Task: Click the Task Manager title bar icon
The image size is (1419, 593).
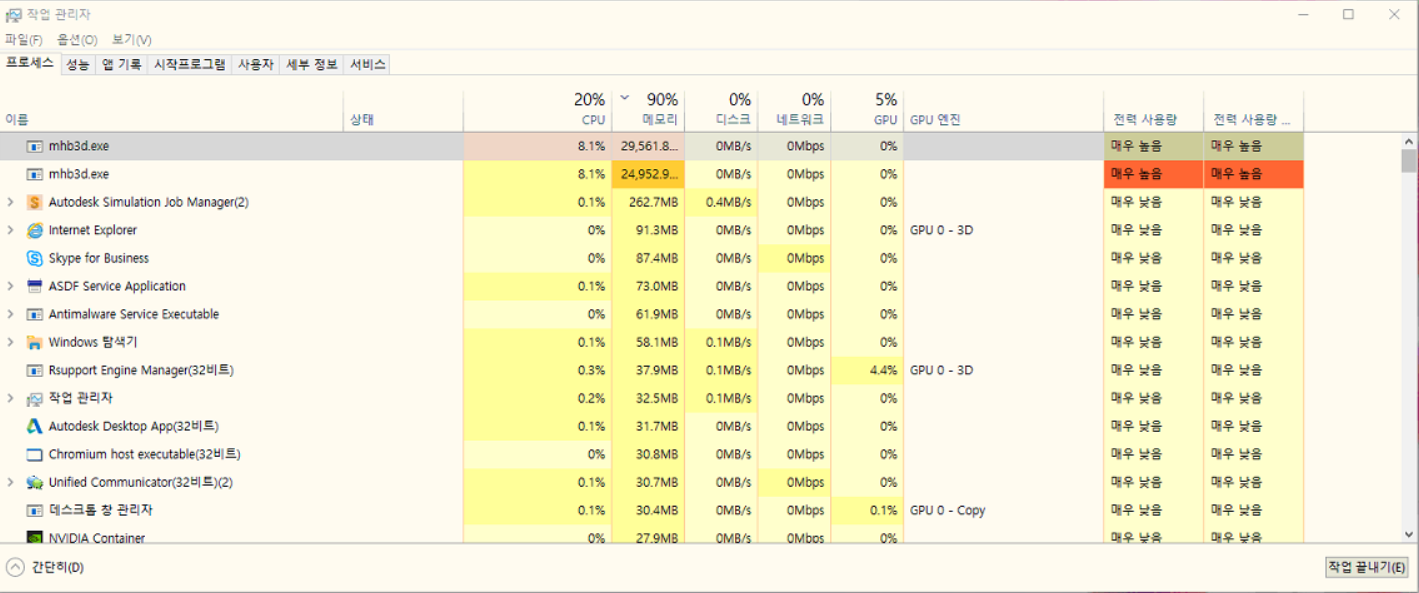Action: 13,15
